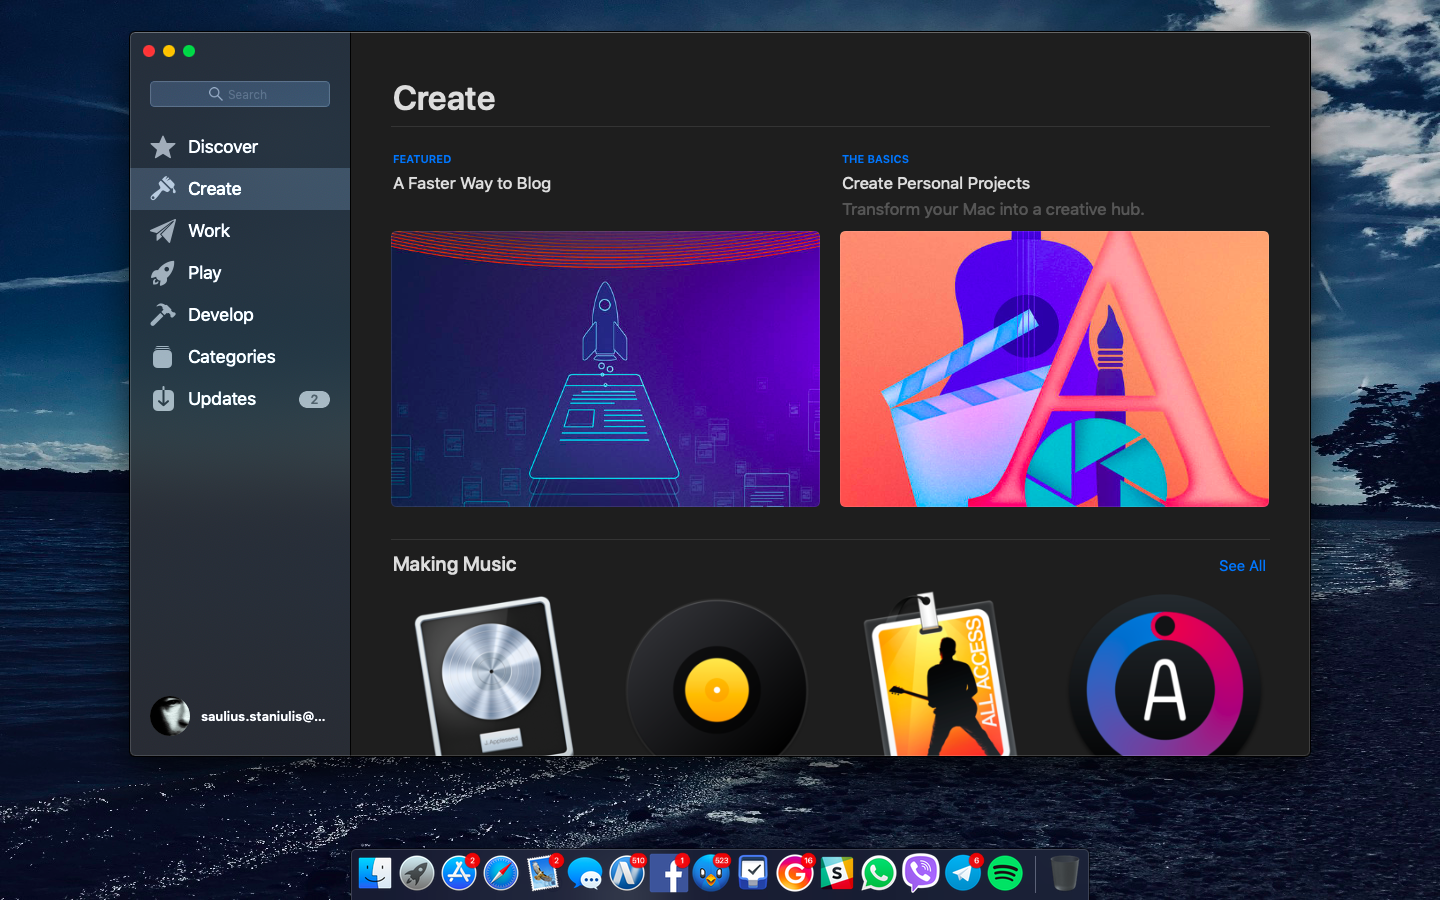
Task: Select the Create sidebar item
Action: (x=214, y=189)
